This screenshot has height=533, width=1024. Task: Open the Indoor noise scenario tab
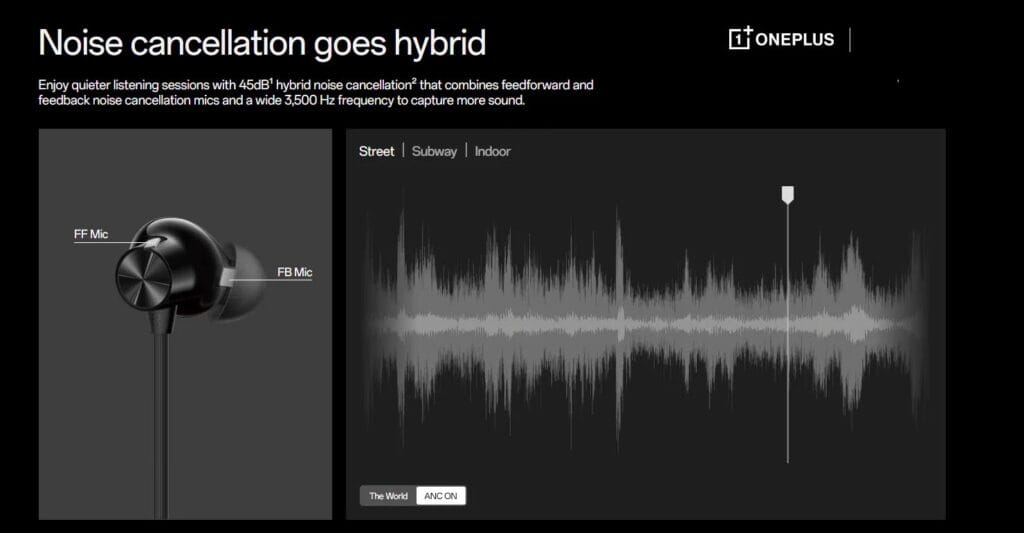[x=492, y=151]
